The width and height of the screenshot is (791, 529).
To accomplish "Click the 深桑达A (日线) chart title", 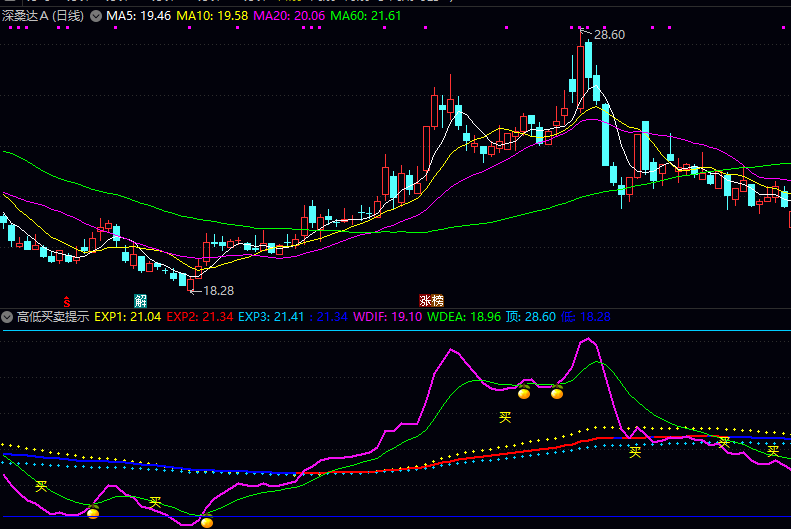I will point(44,17).
